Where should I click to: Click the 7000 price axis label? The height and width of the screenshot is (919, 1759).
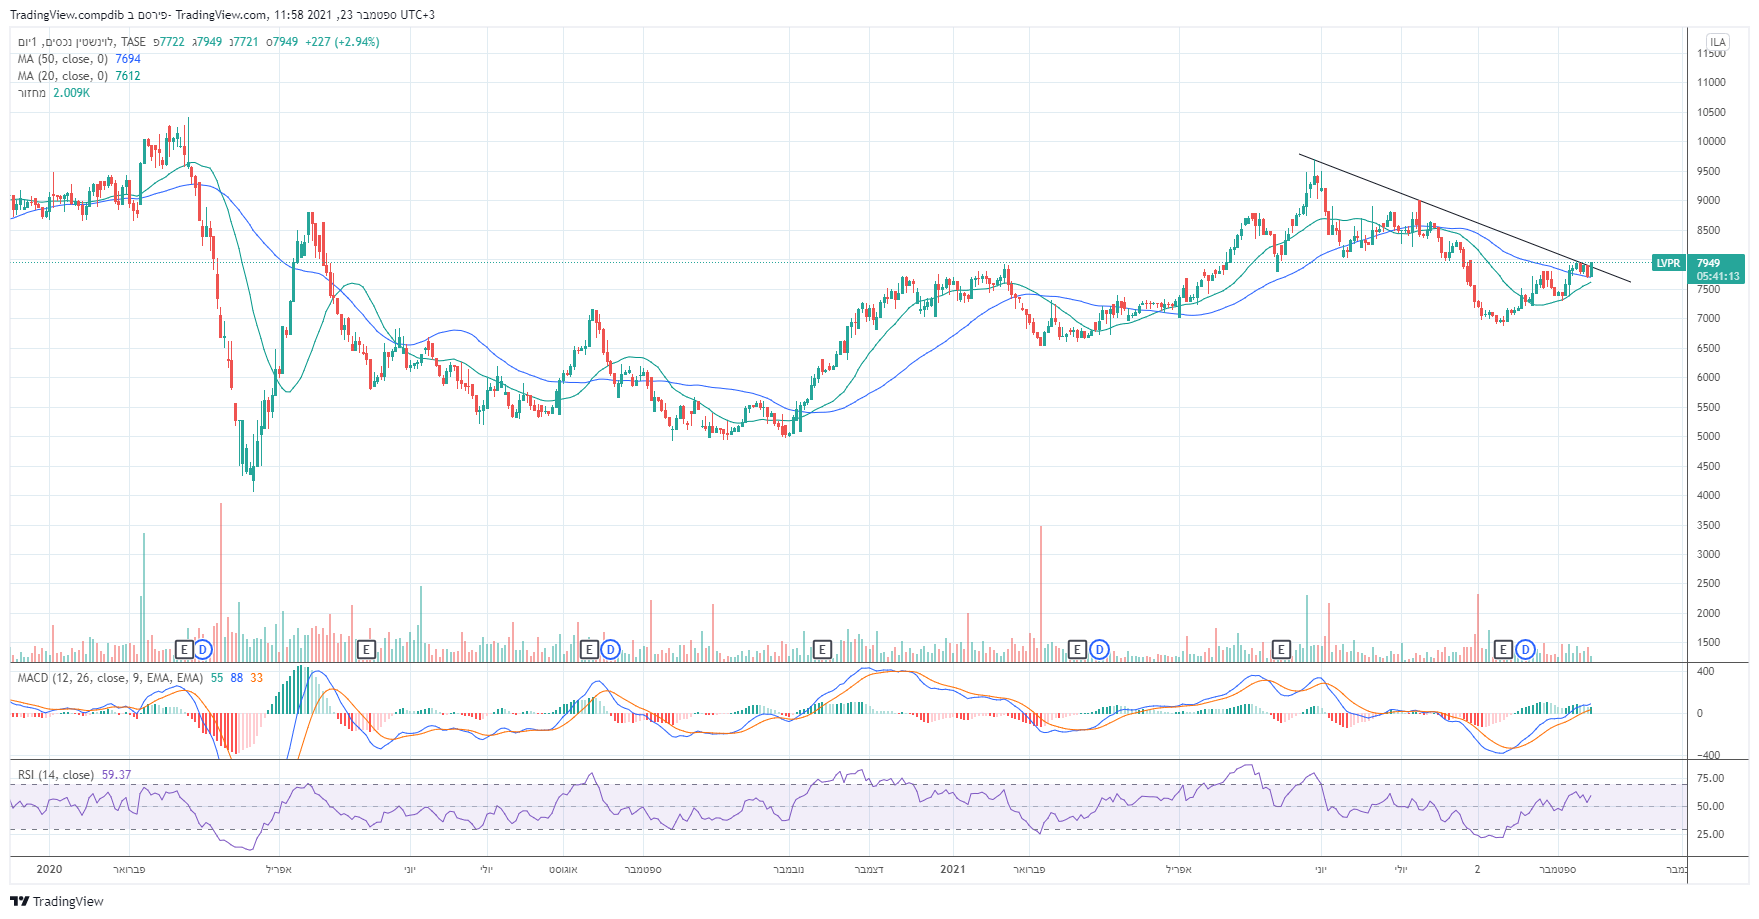click(1708, 319)
